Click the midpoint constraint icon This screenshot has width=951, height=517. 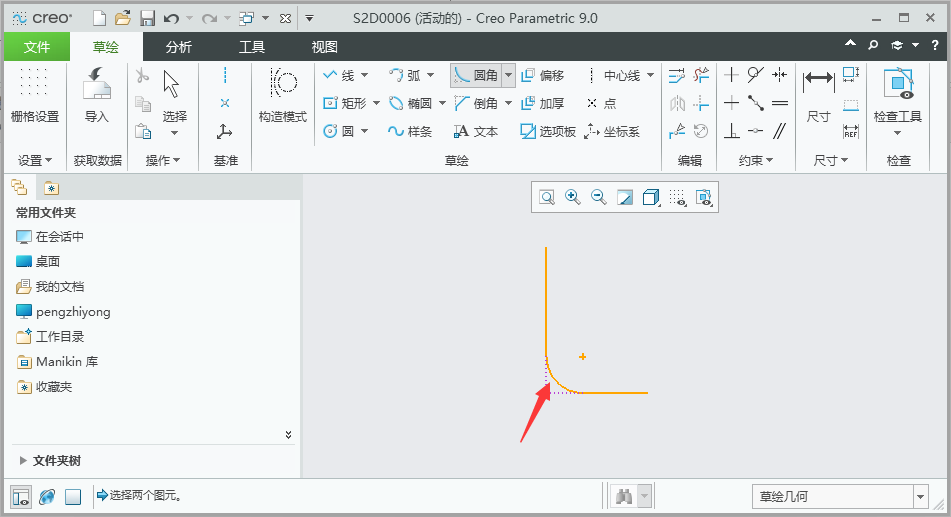(755, 103)
